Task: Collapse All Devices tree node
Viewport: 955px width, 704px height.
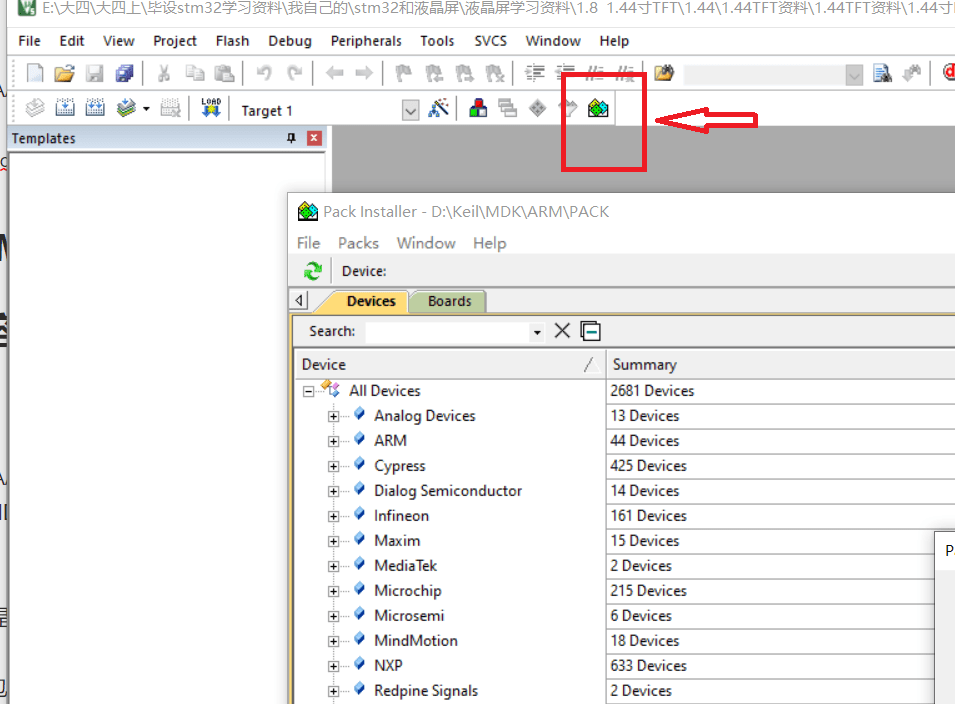Action: [x=309, y=392]
